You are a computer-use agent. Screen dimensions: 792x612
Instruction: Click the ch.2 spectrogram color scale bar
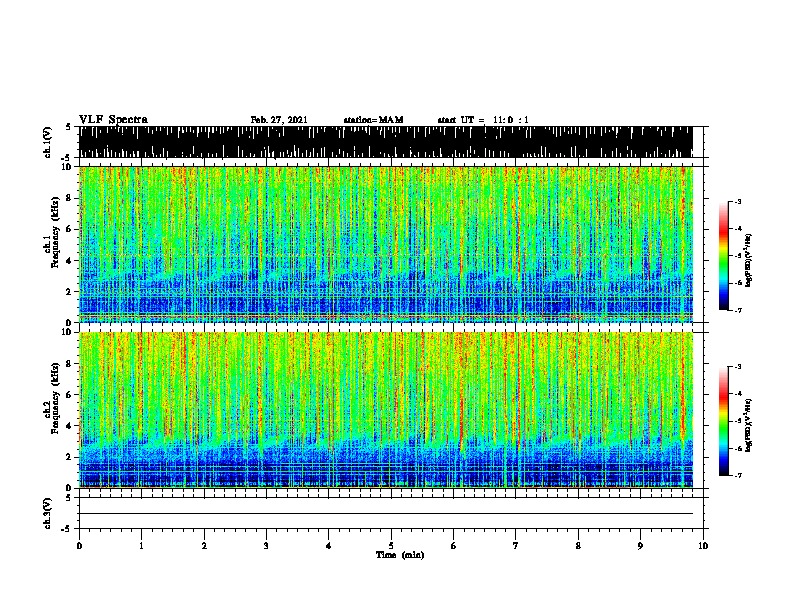tap(724, 421)
